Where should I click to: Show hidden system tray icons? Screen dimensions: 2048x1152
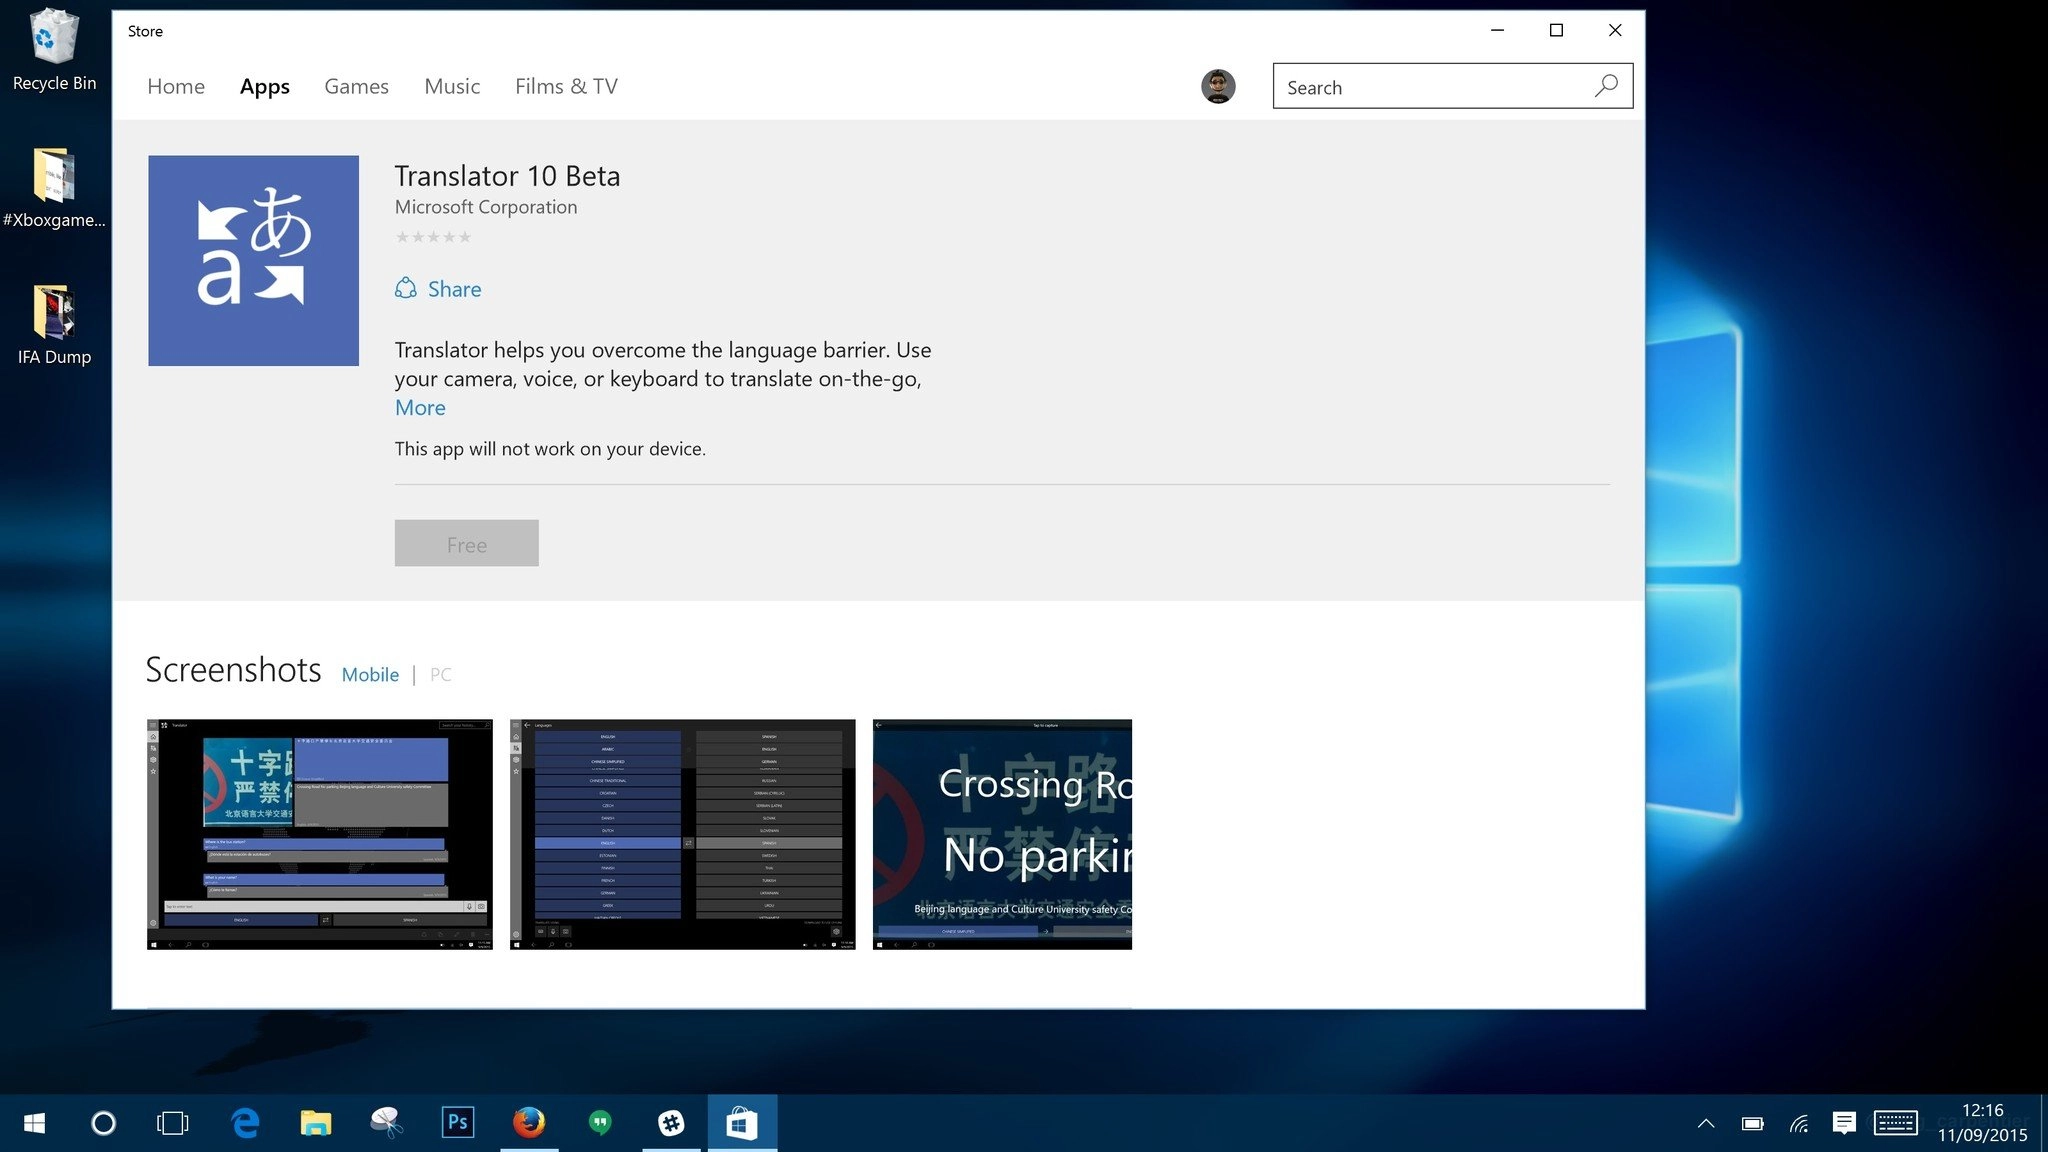(1706, 1123)
